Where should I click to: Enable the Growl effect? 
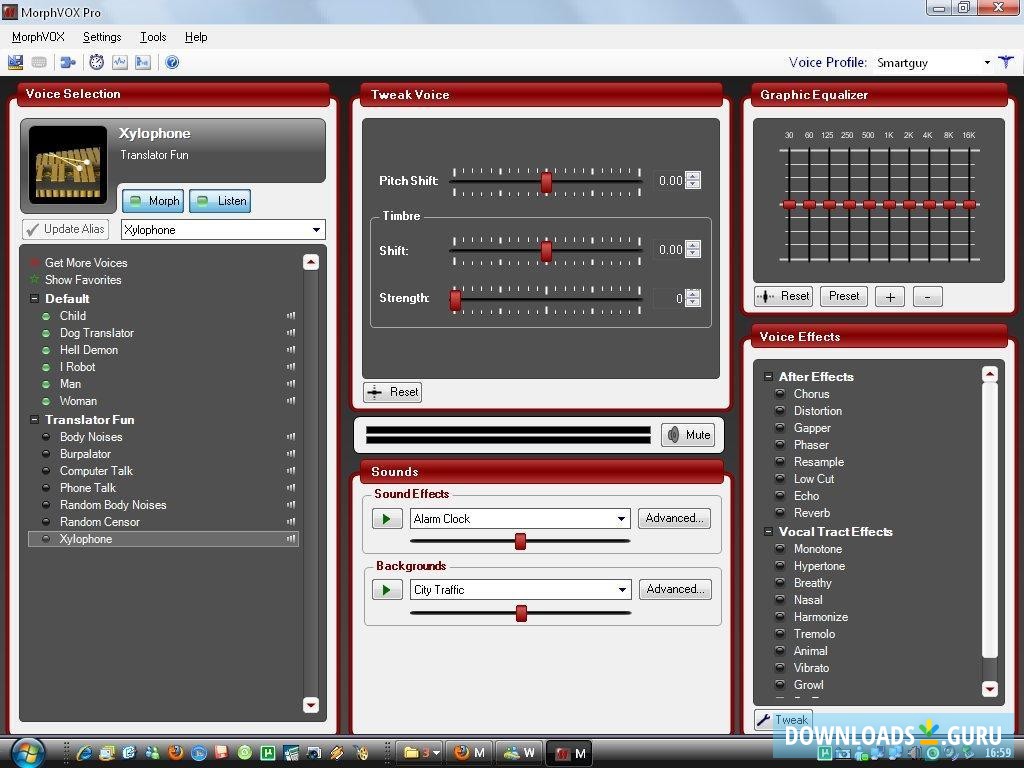point(780,684)
